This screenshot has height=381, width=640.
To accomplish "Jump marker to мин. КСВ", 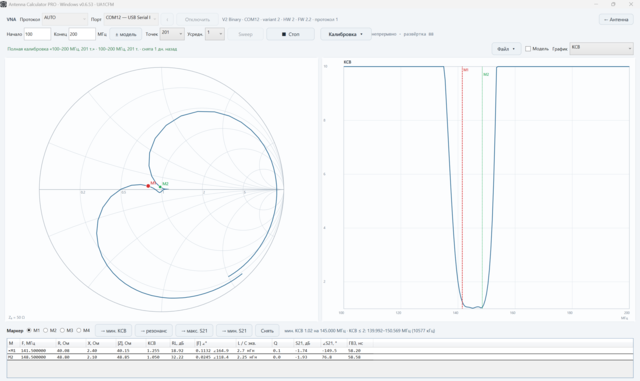I will click(x=113, y=330).
